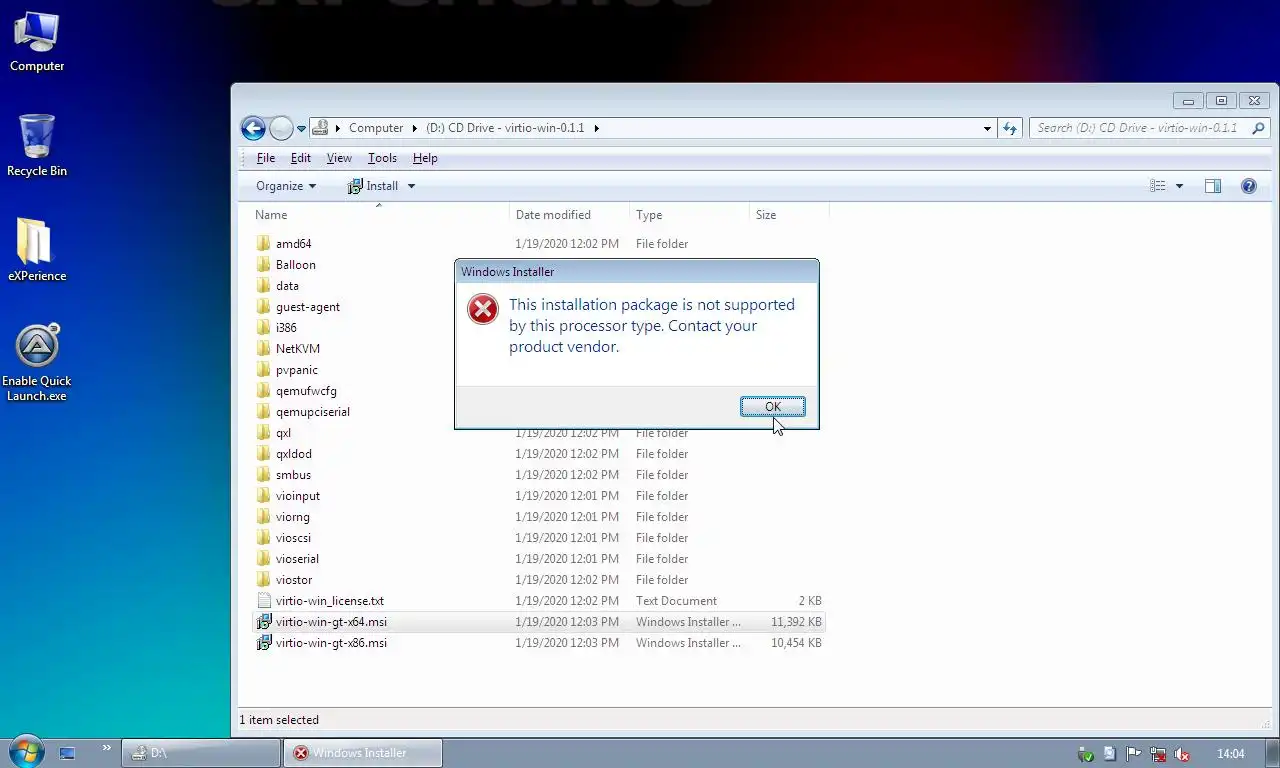The image size is (1280, 768).
Task: Click the Install toolbar button
Action: click(373, 186)
